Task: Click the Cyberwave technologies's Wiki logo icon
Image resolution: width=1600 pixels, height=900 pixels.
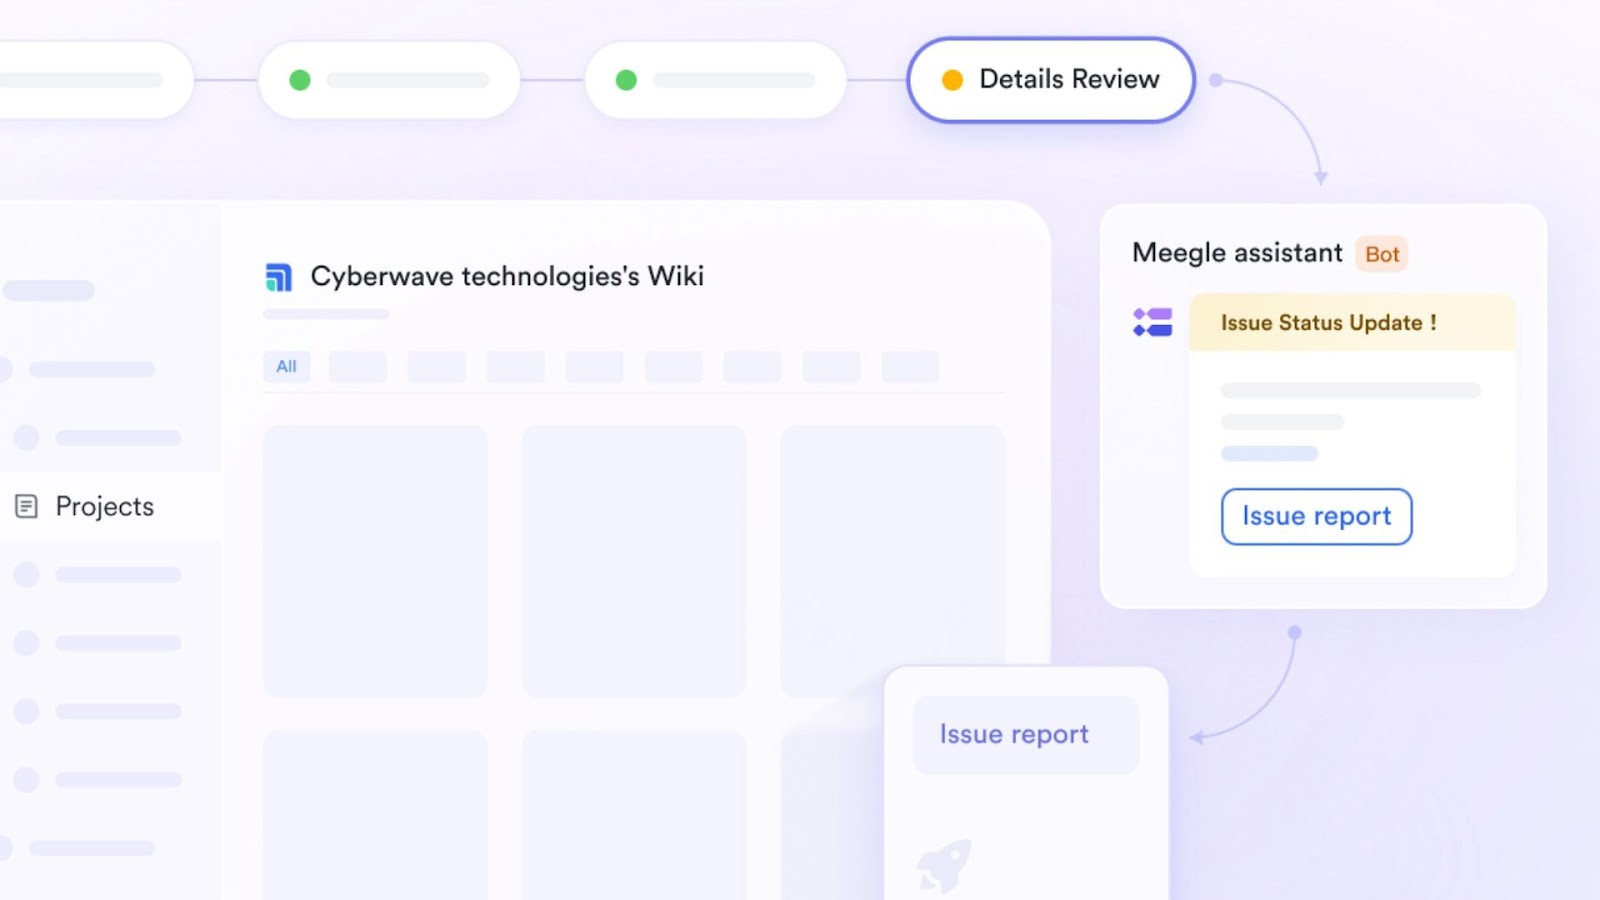Action: pyautogui.click(x=279, y=277)
